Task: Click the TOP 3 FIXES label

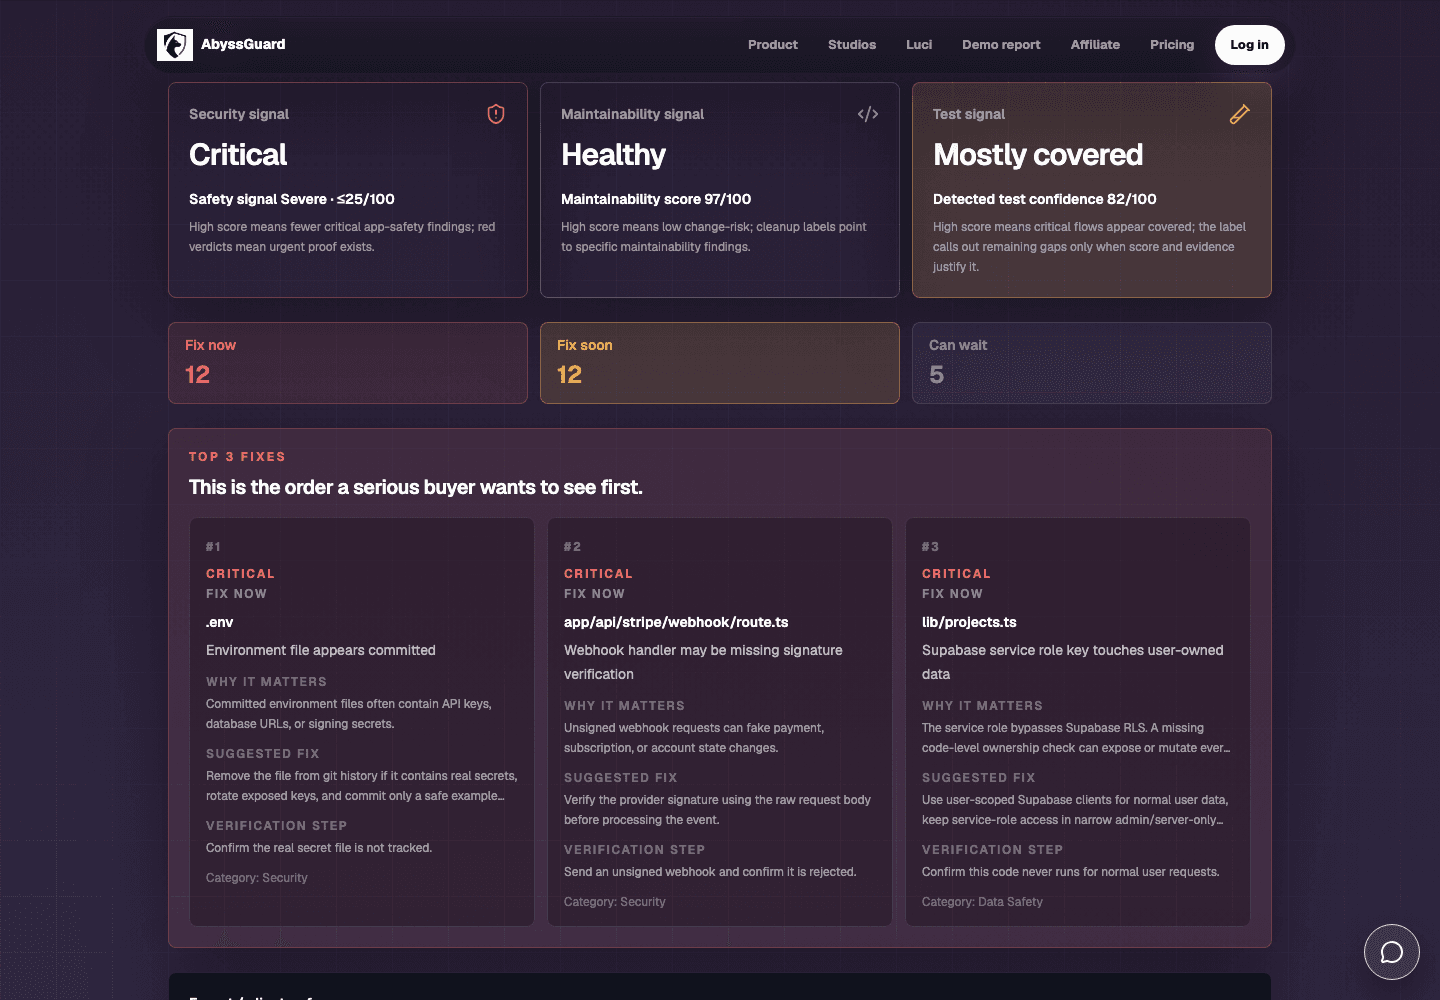Action: click(237, 457)
